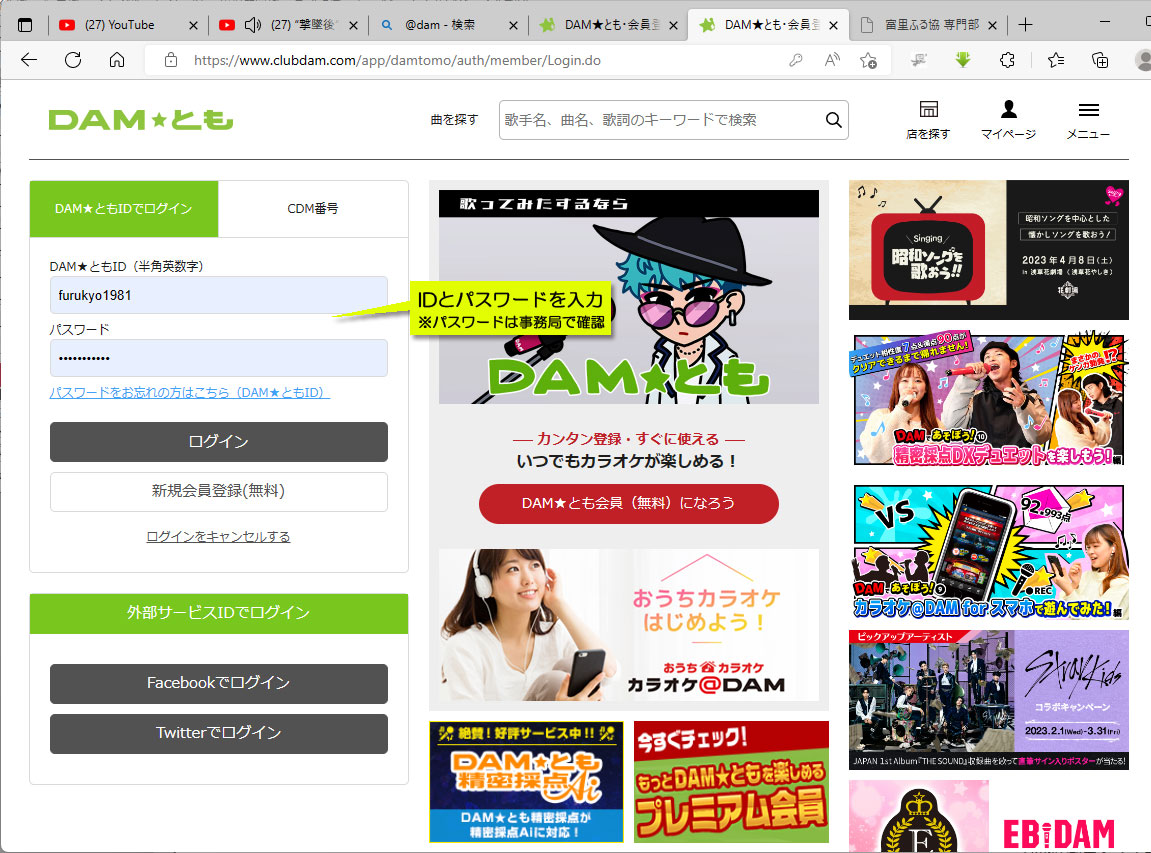Image resolution: width=1151 pixels, height=853 pixels.
Task: Open the tab actions menu icon
Action: tap(25, 25)
